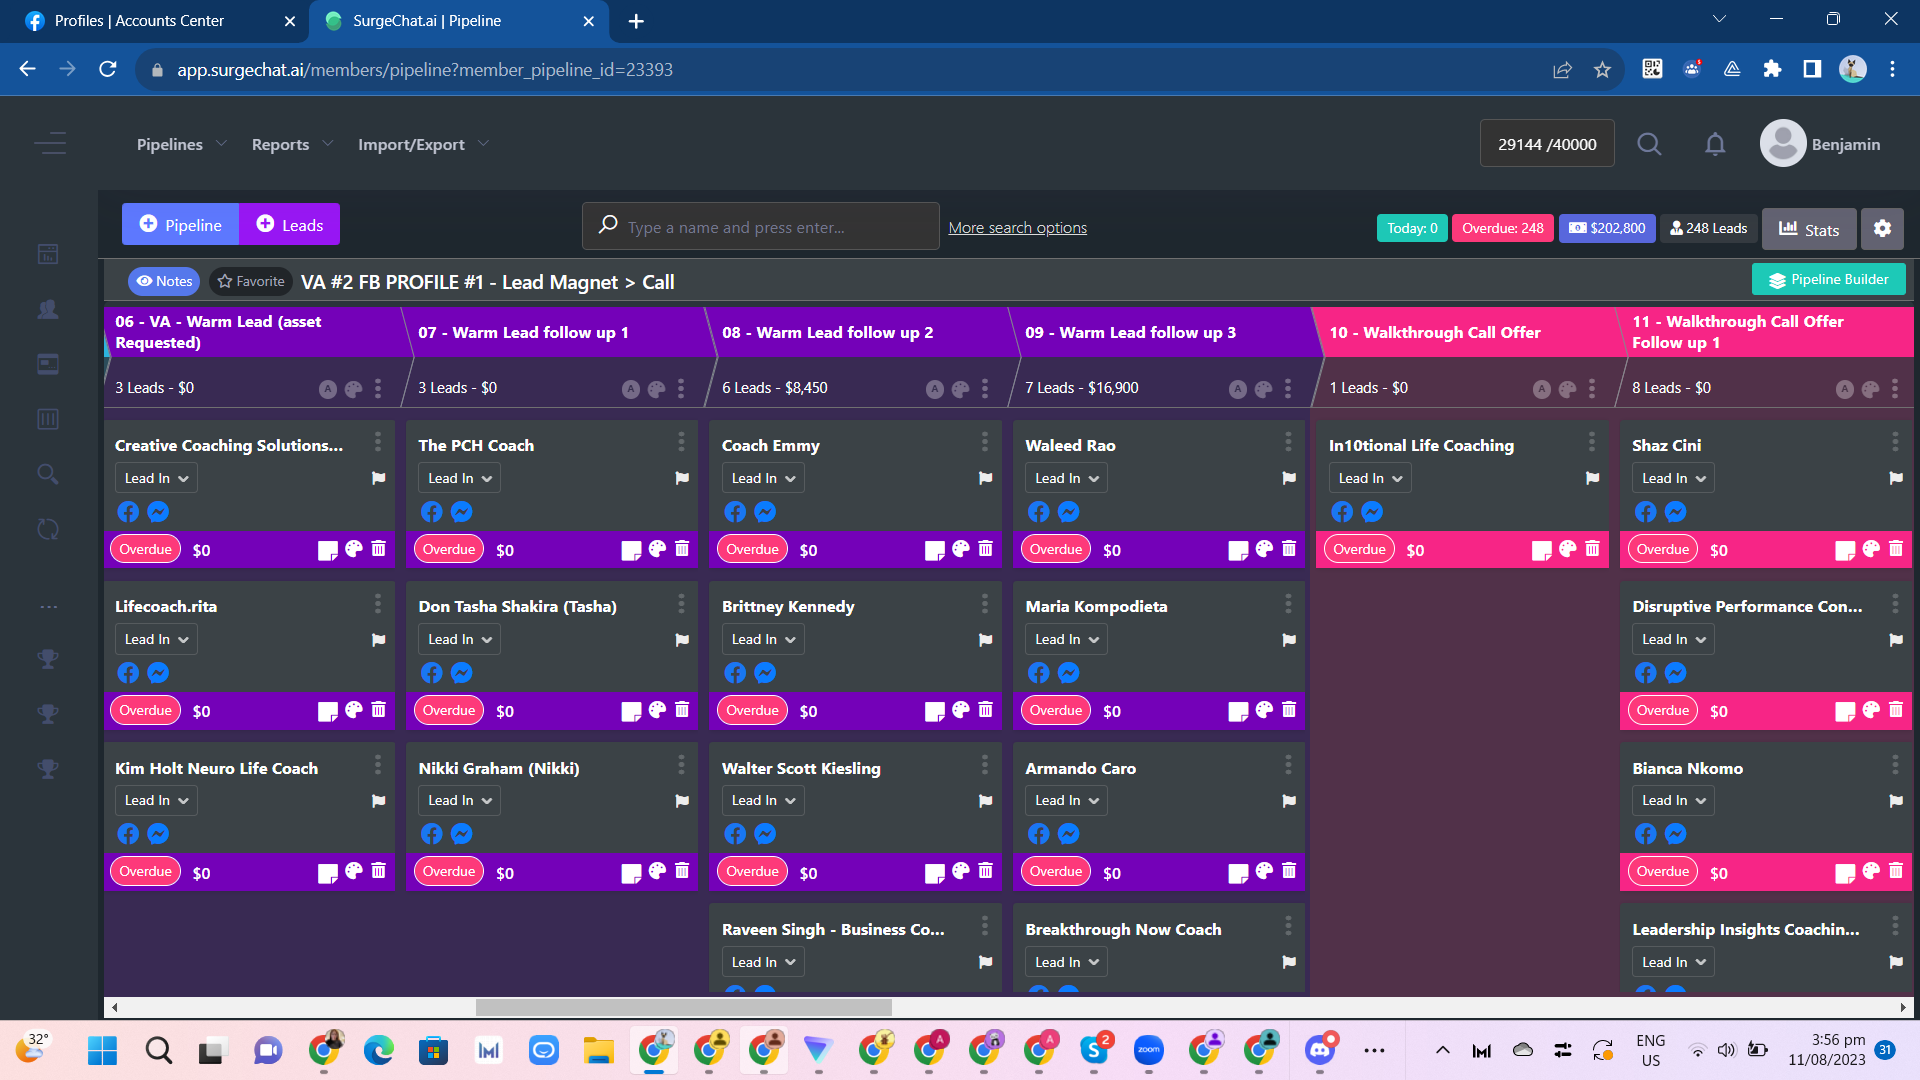Open the settings gear next to Stats
This screenshot has height=1080, width=1920.
click(x=1882, y=228)
